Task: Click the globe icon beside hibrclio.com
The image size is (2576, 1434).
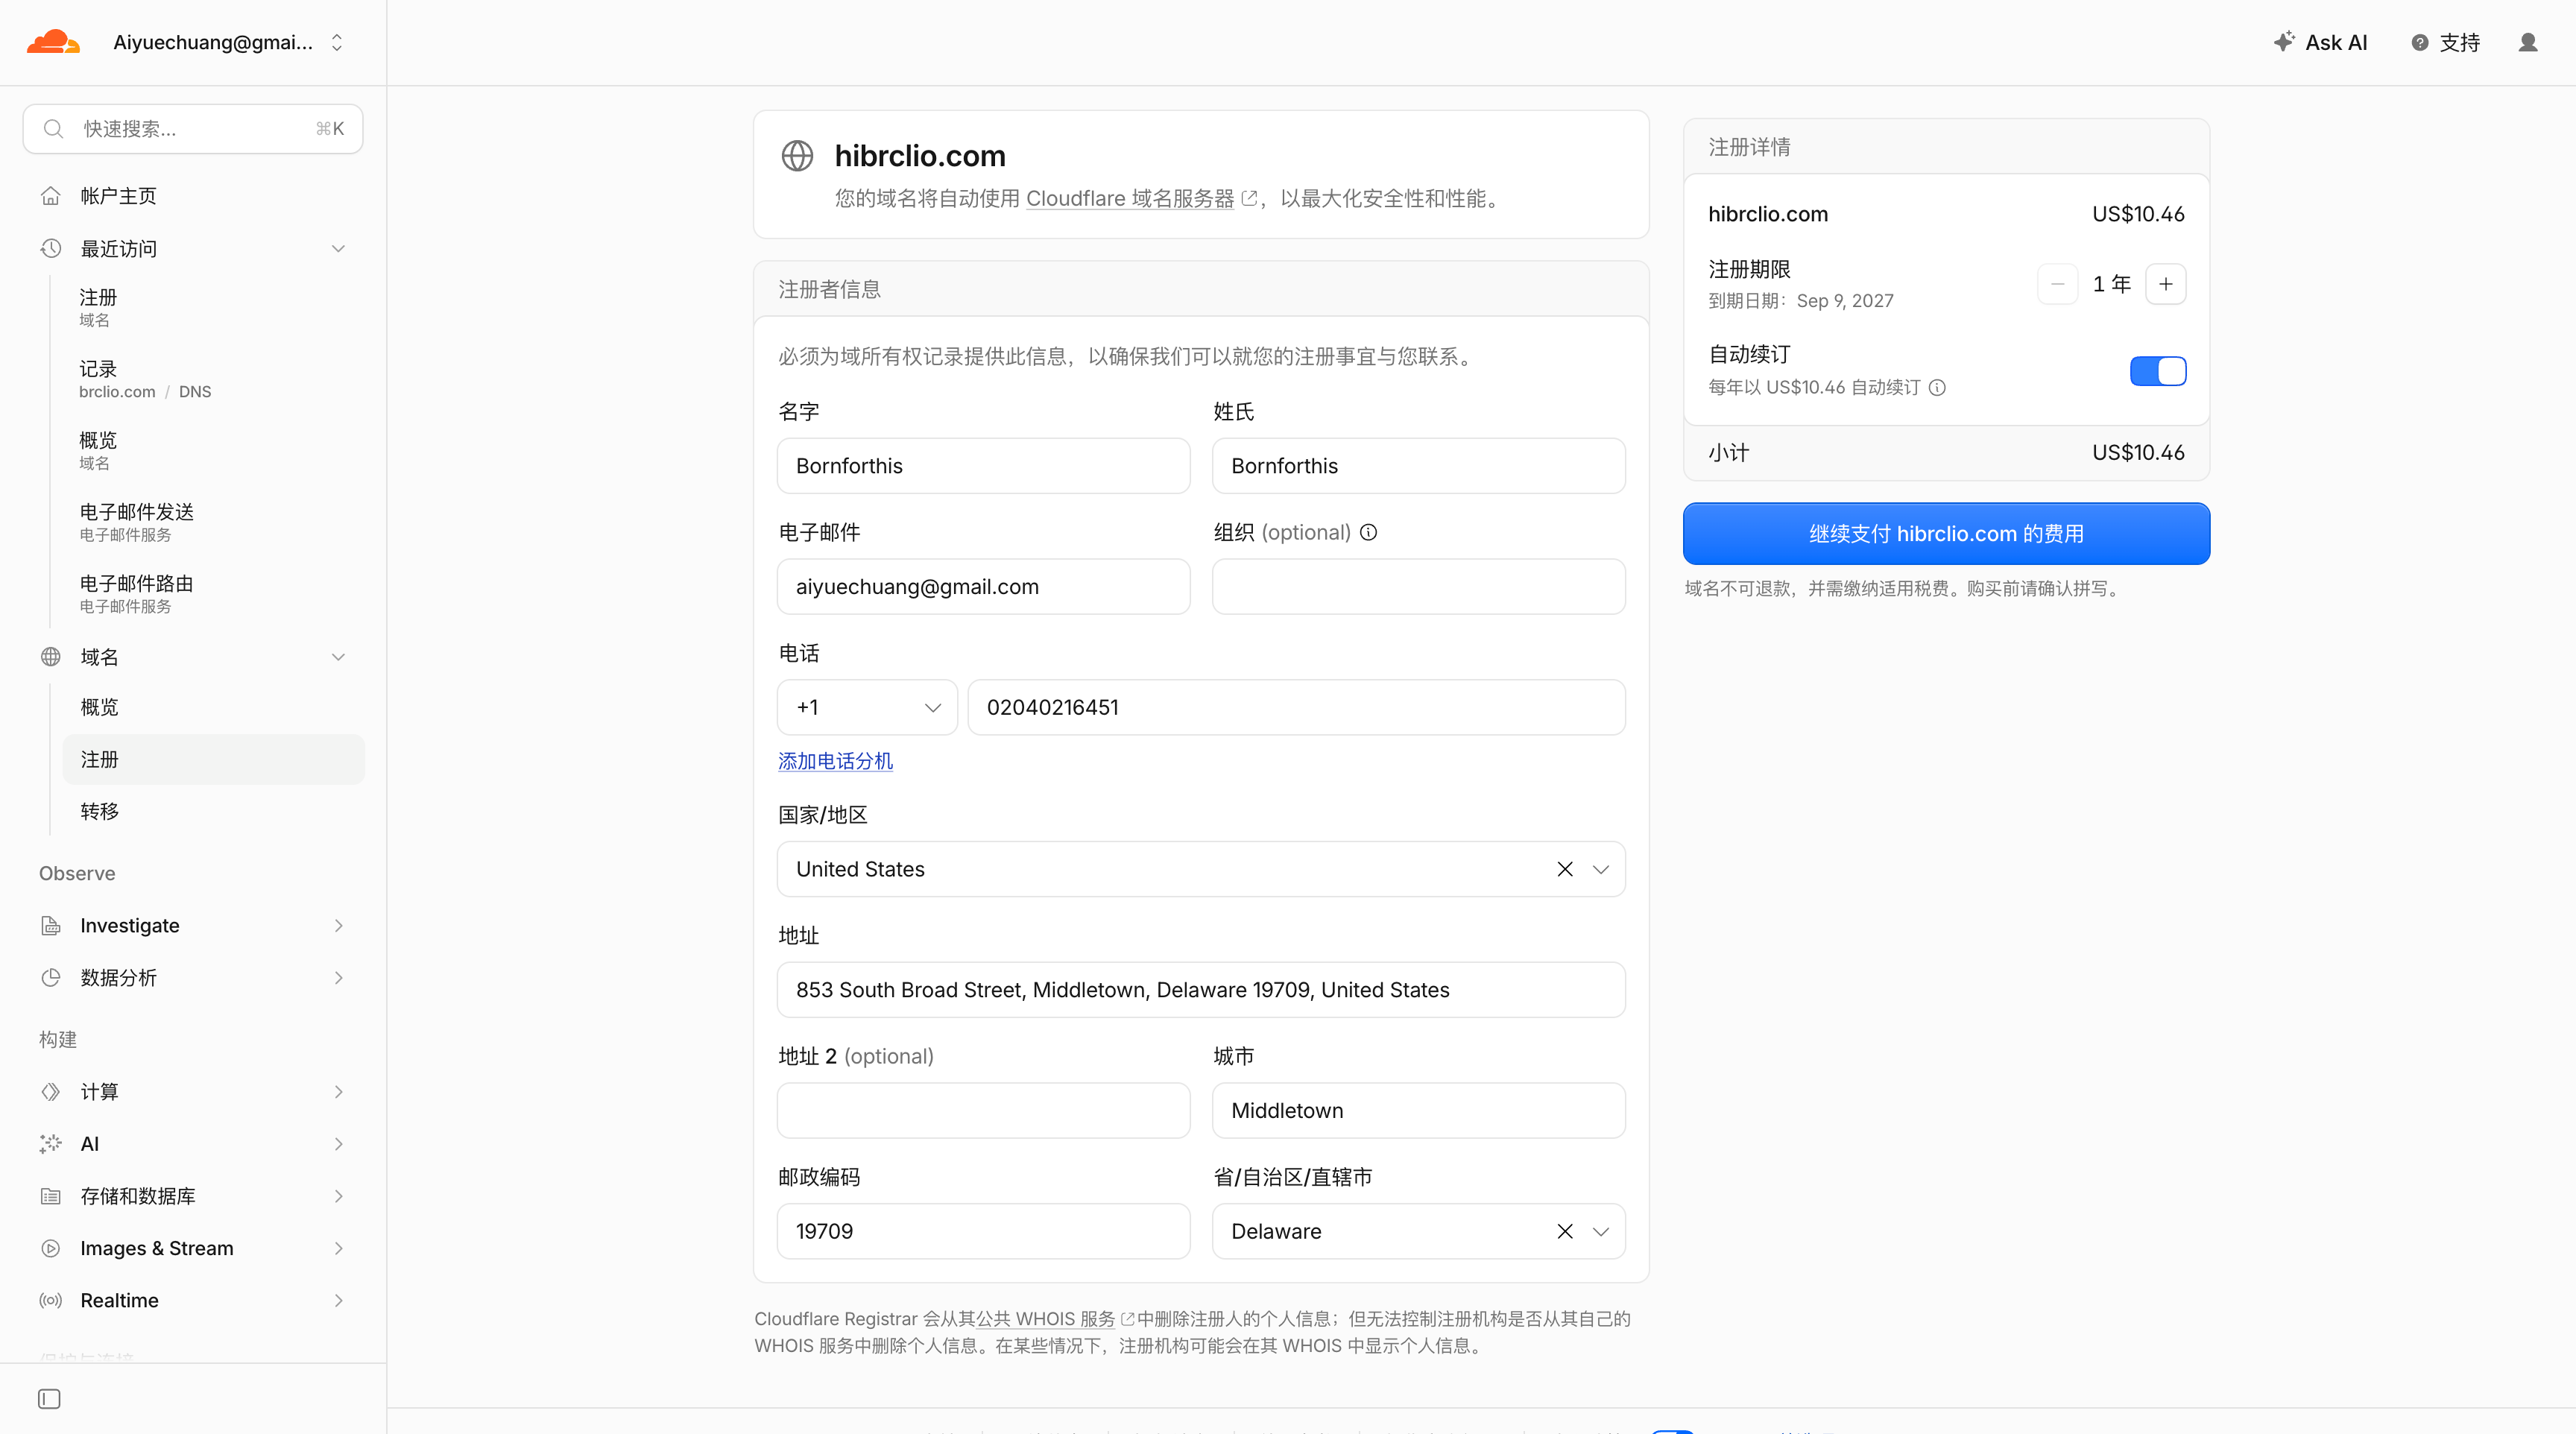Action: pos(797,156)
